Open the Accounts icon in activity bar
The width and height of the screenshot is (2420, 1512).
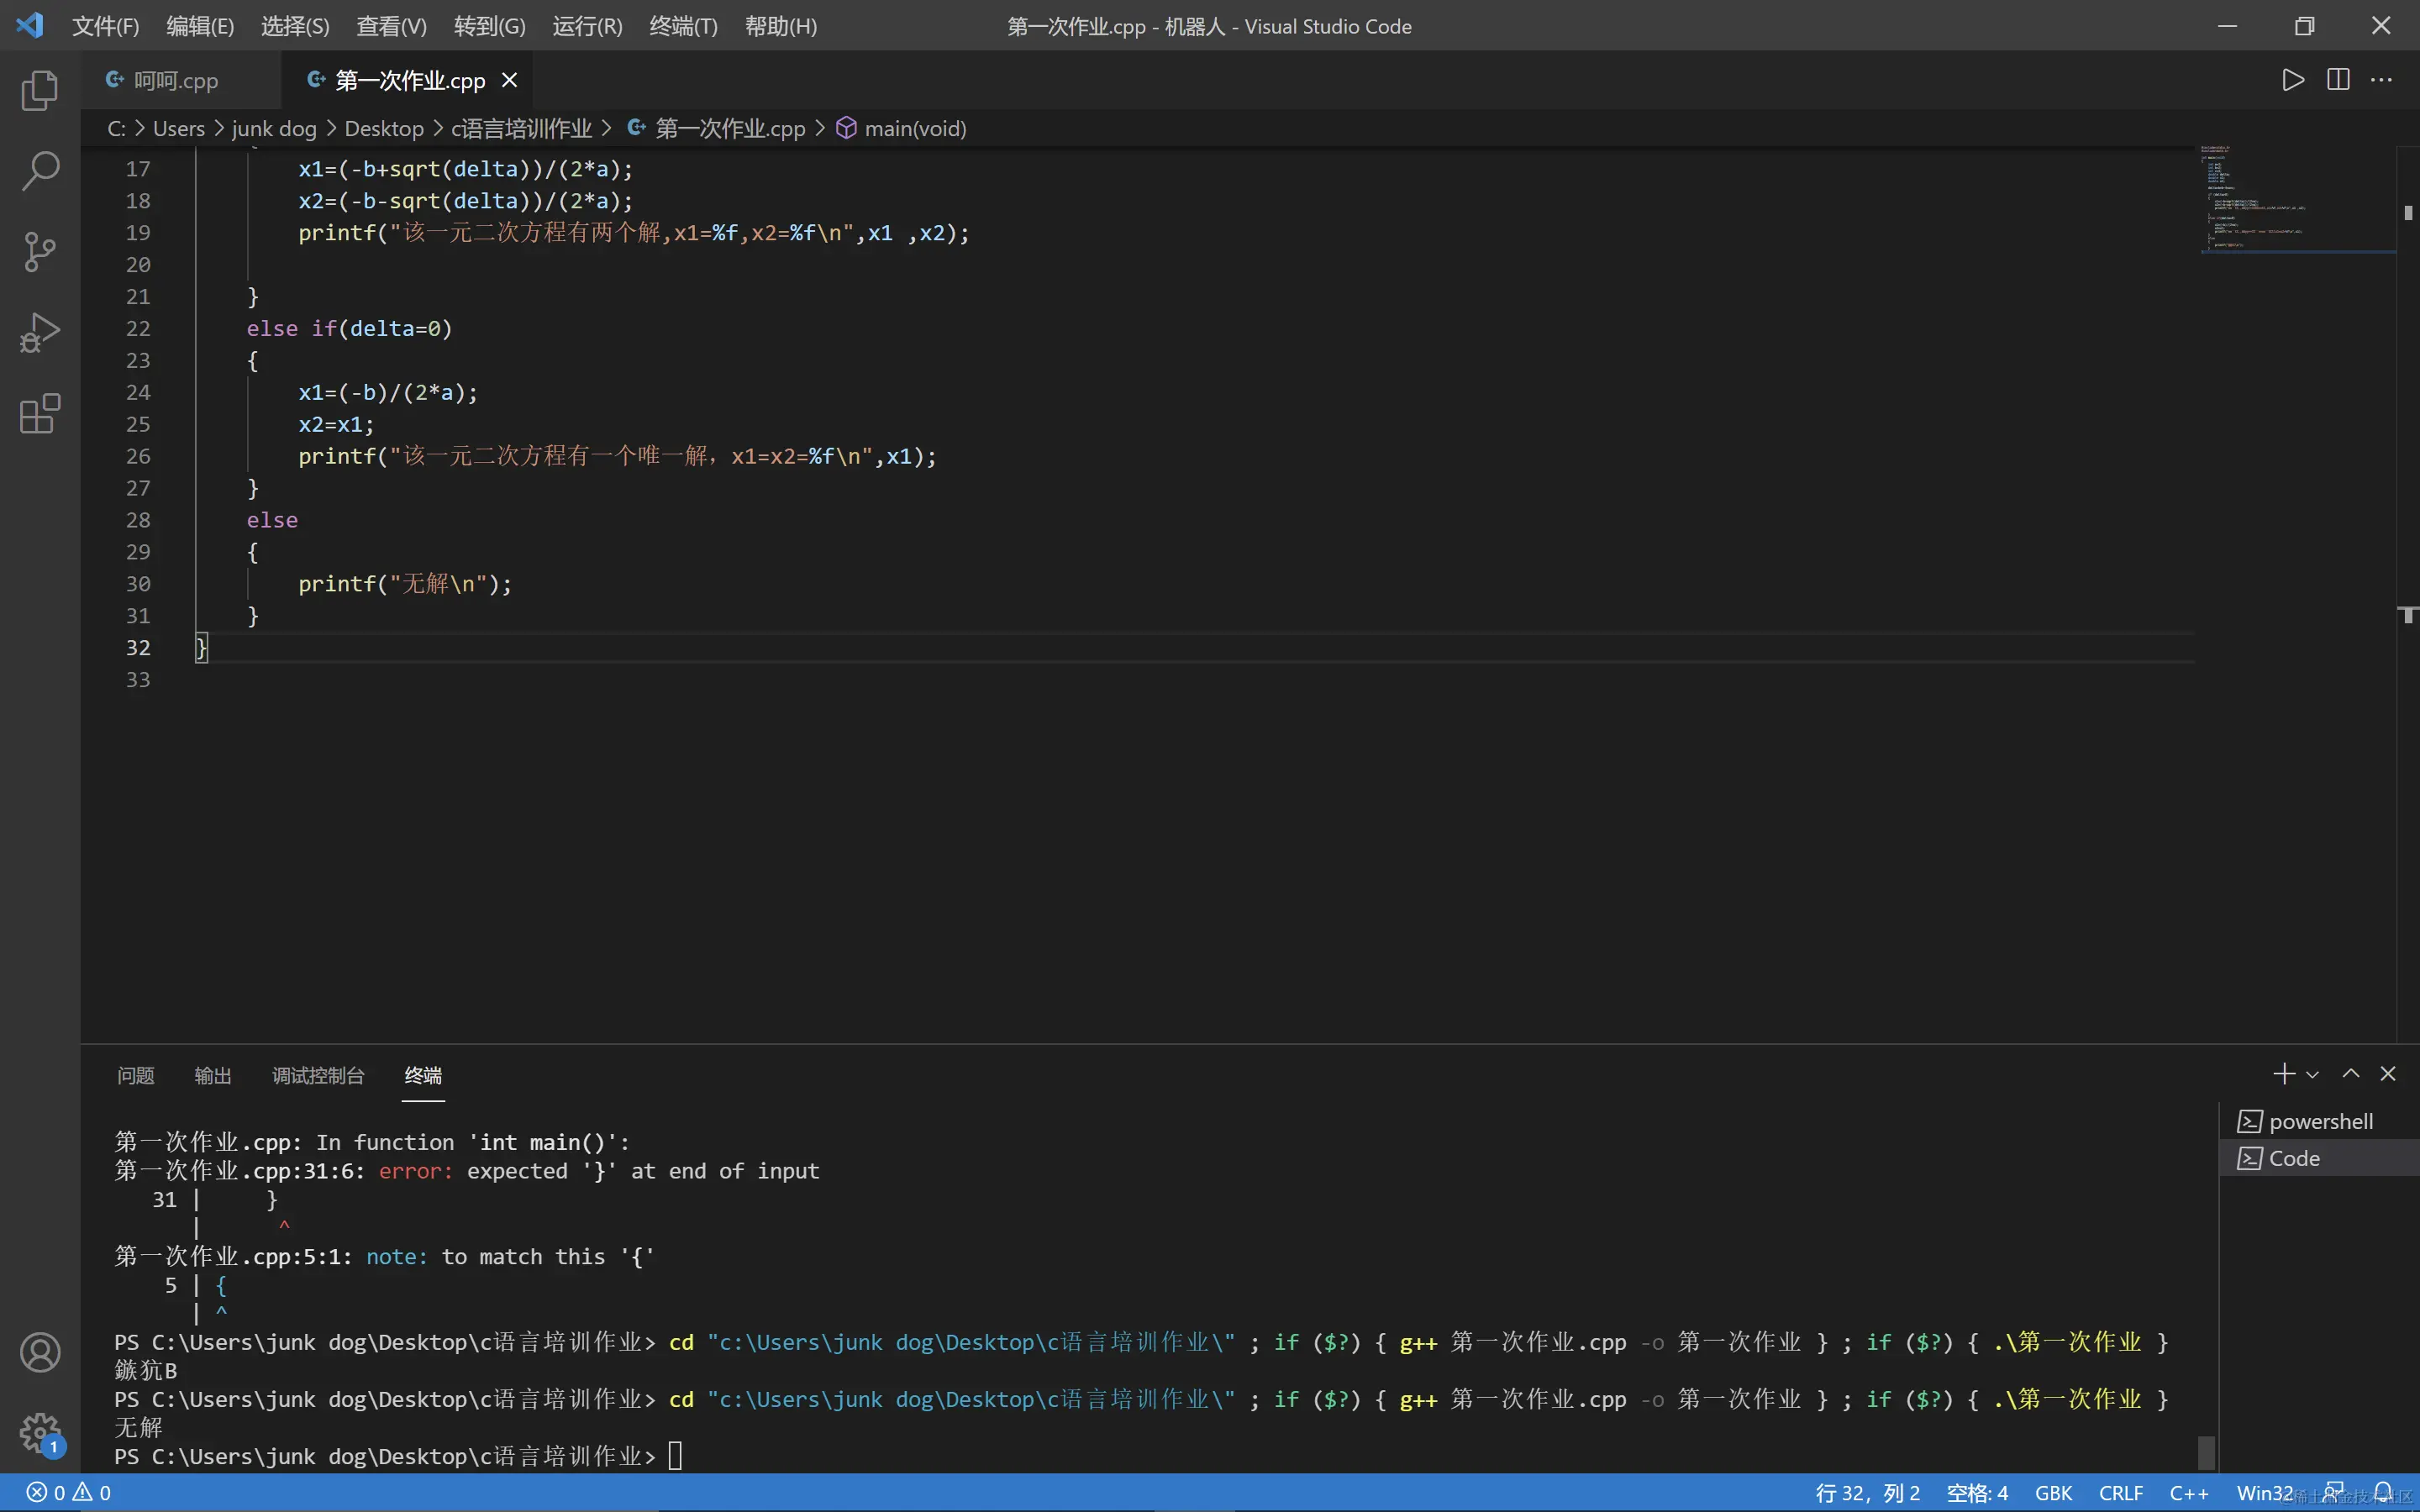coord(40,1353)
